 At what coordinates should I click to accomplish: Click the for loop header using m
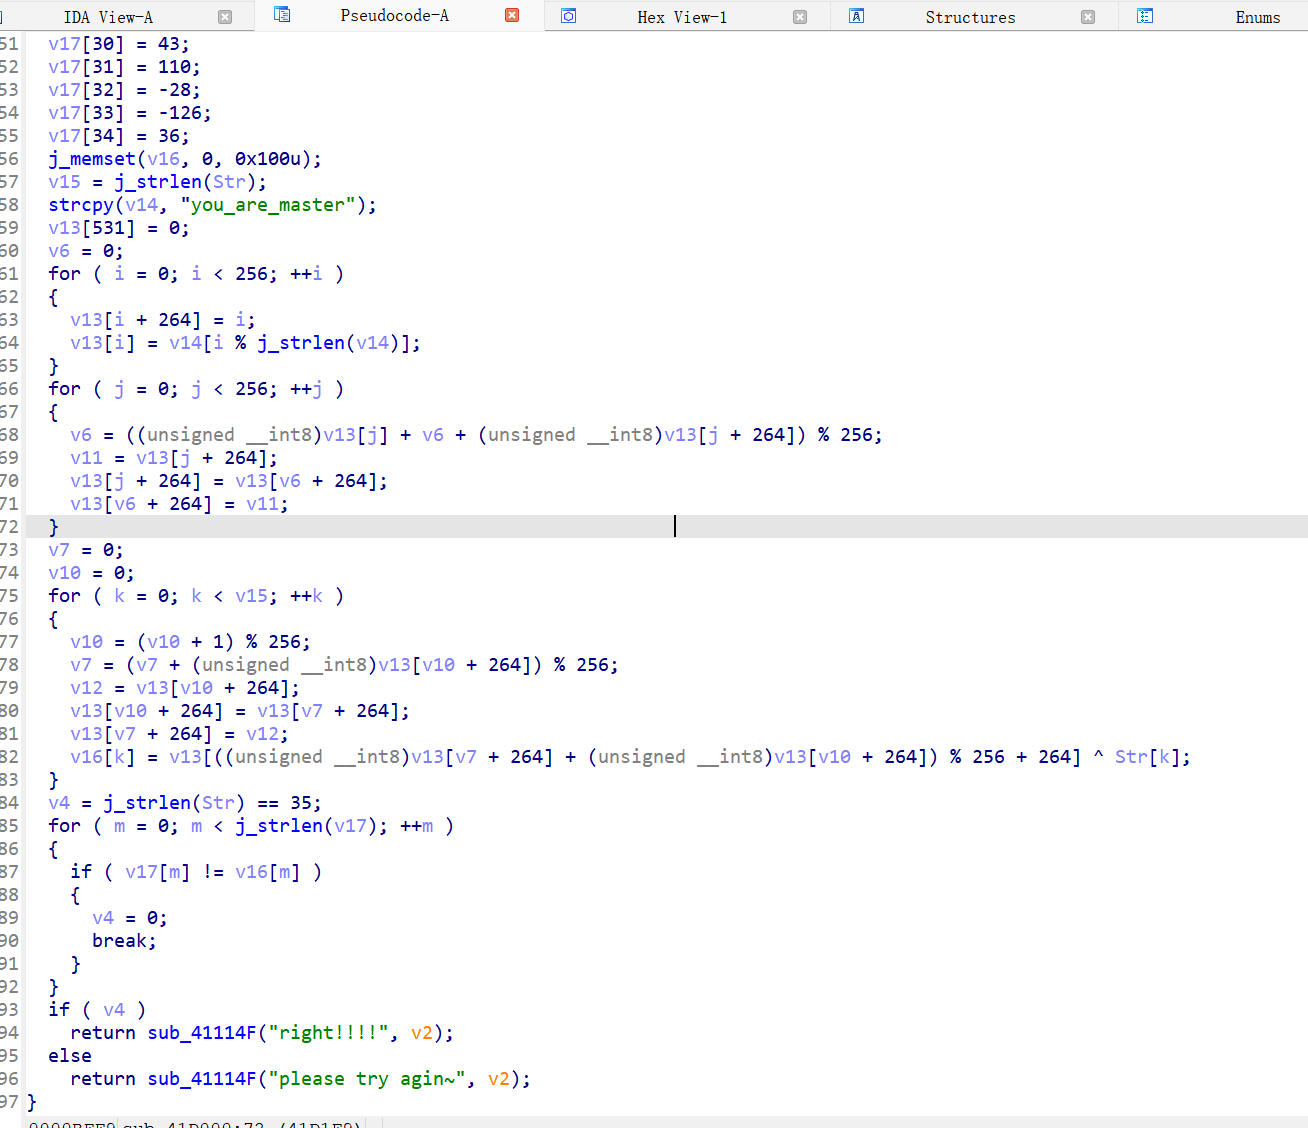pos(251,826)
